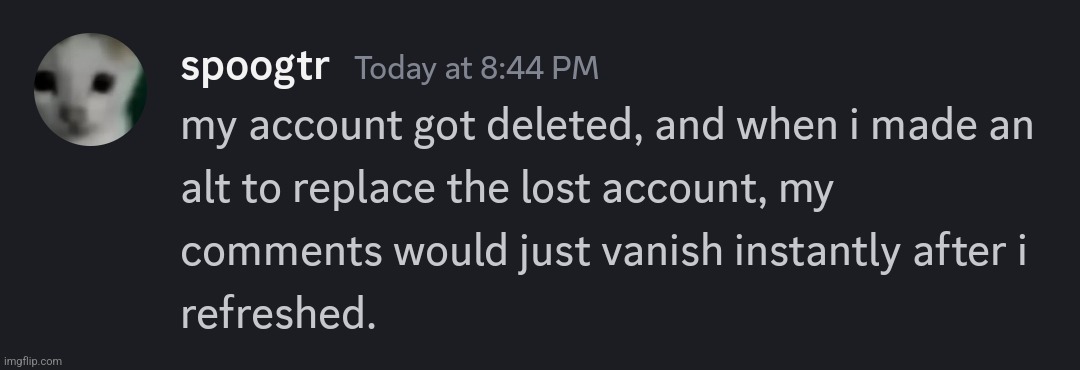Click the word 'replace' in the second line
The width and height of the screenshot is (1080, 370).
click(364, 192)
